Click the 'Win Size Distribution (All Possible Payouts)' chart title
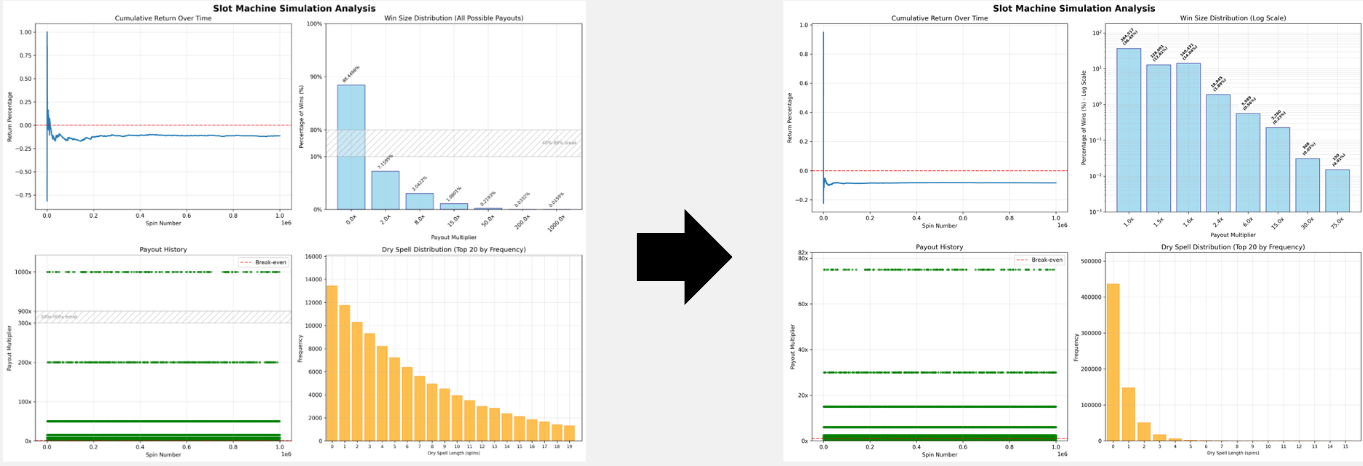1363x466 pixels. point(453,18)
